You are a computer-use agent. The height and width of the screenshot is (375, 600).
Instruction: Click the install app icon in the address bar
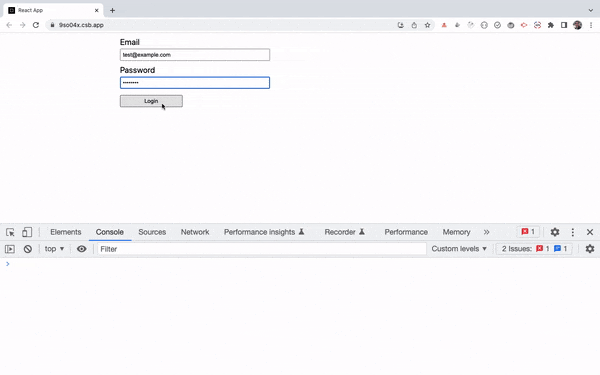tap(401, 25)
